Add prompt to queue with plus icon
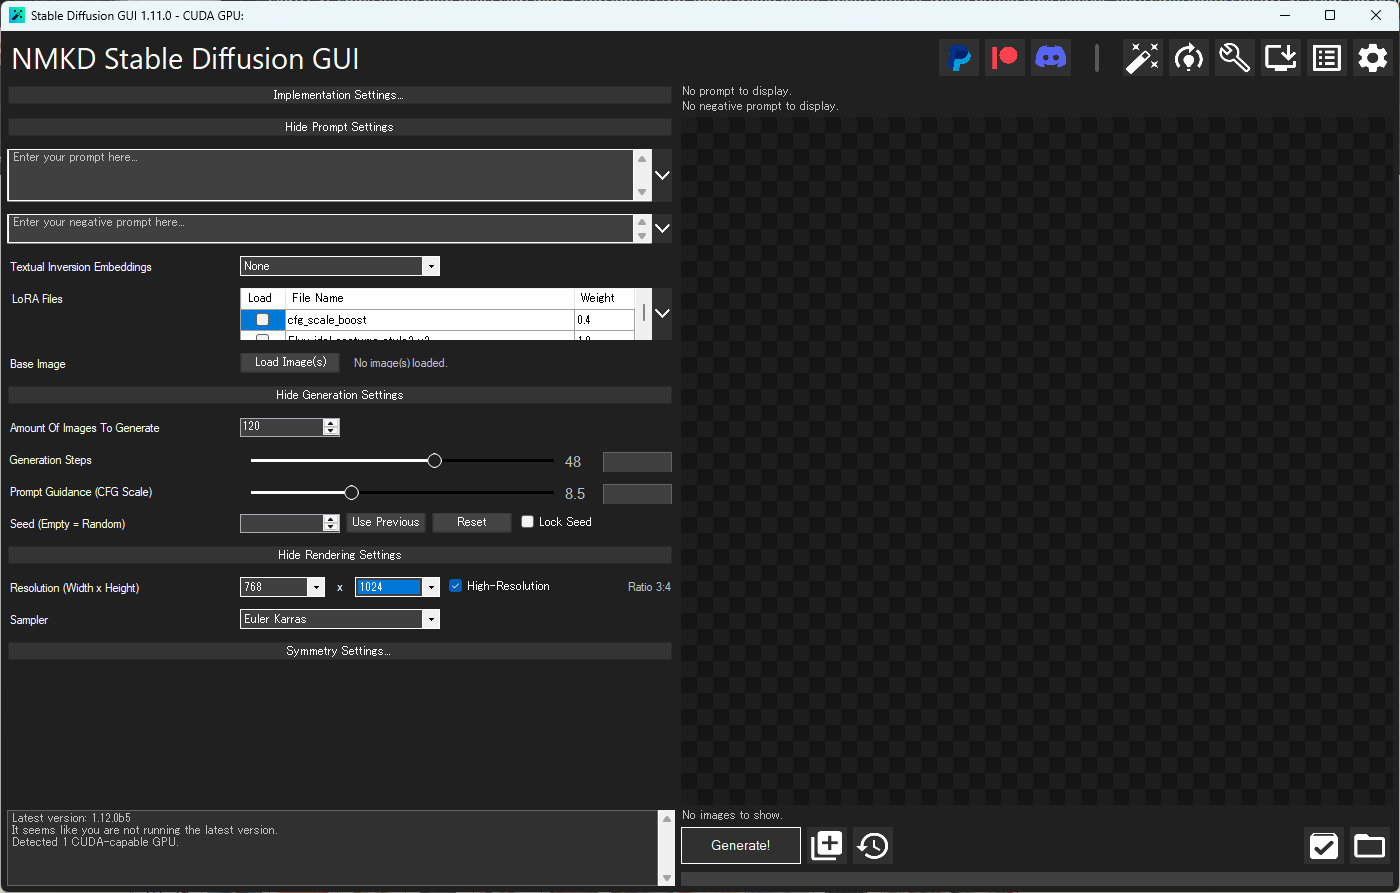Viewport: 1400px width, 893px height. pyautogui.click(x=827, y=846)
